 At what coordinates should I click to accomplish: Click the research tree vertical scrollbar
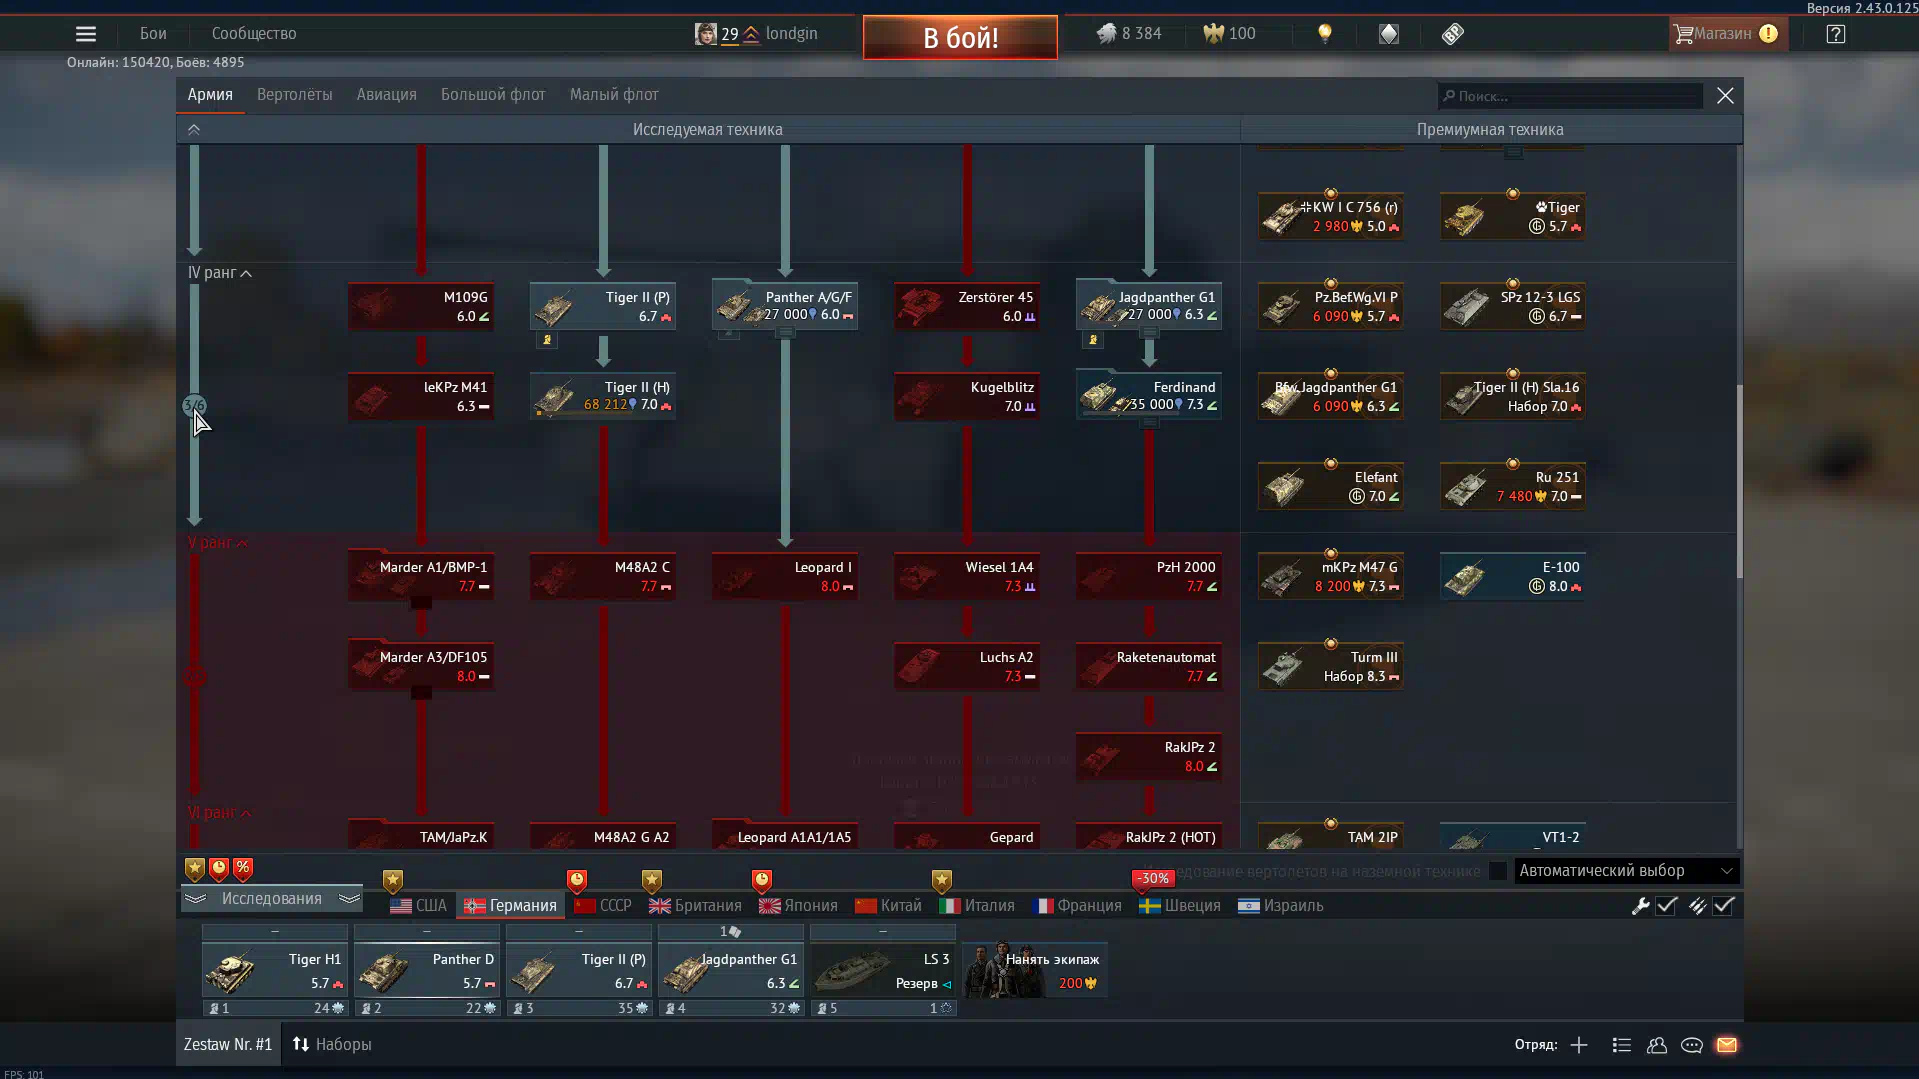click(x=1739, y=480)
